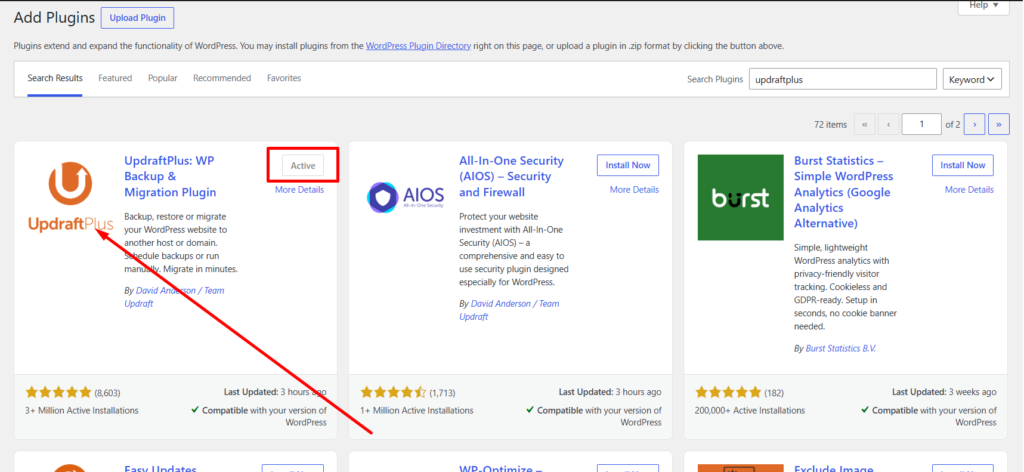Open the All-In-One Security (AIOS) title
The width and height of the screenshot is (1024, 472).
511,176
